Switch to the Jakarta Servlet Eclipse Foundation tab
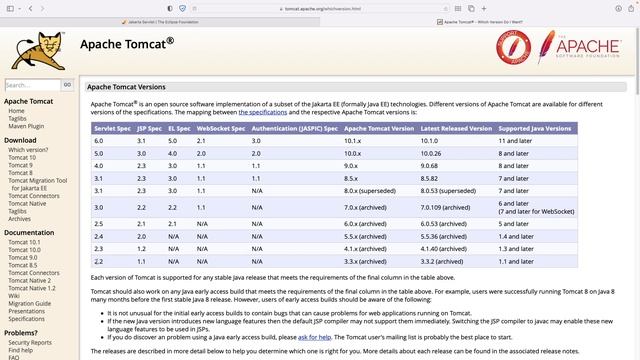This screenshot has width=640, height=360. tap(160, 22)
